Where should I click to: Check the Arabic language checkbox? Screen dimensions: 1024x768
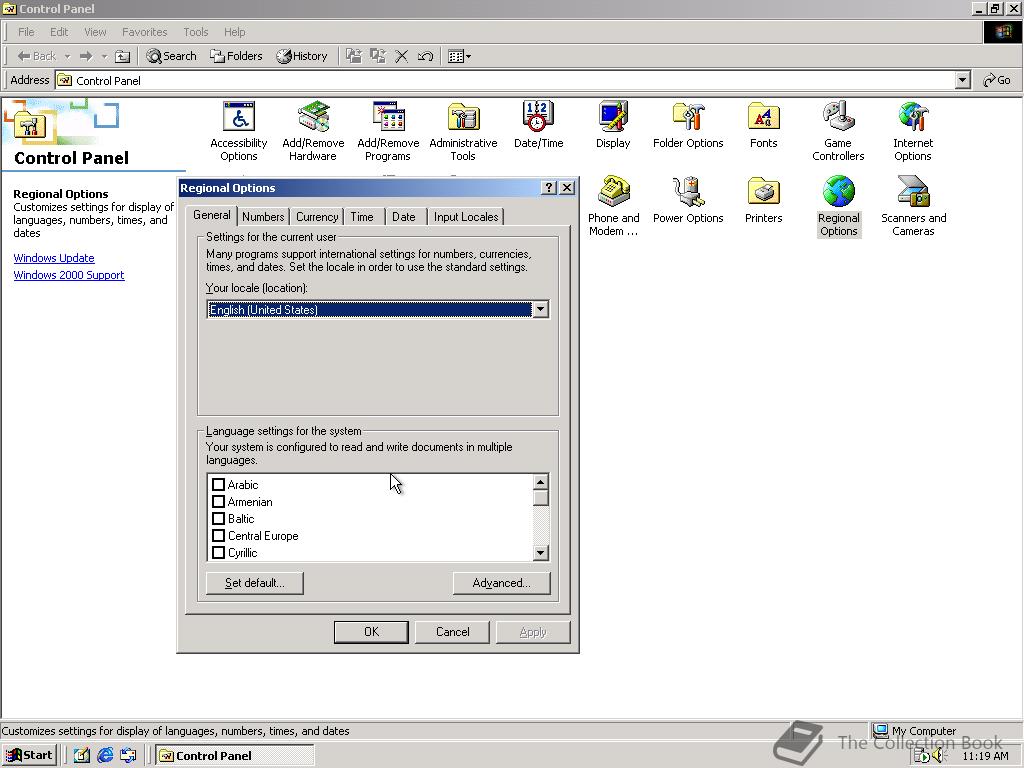point(219,485)
